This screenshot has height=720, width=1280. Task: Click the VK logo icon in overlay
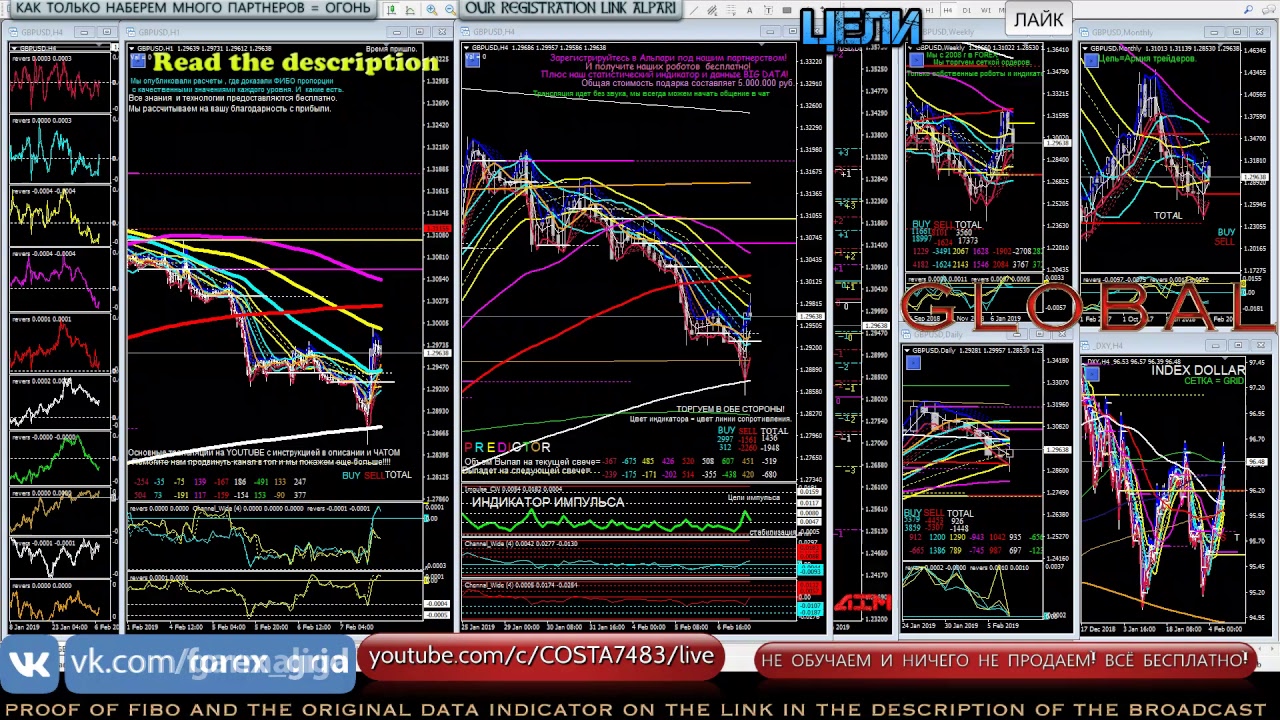31,662
